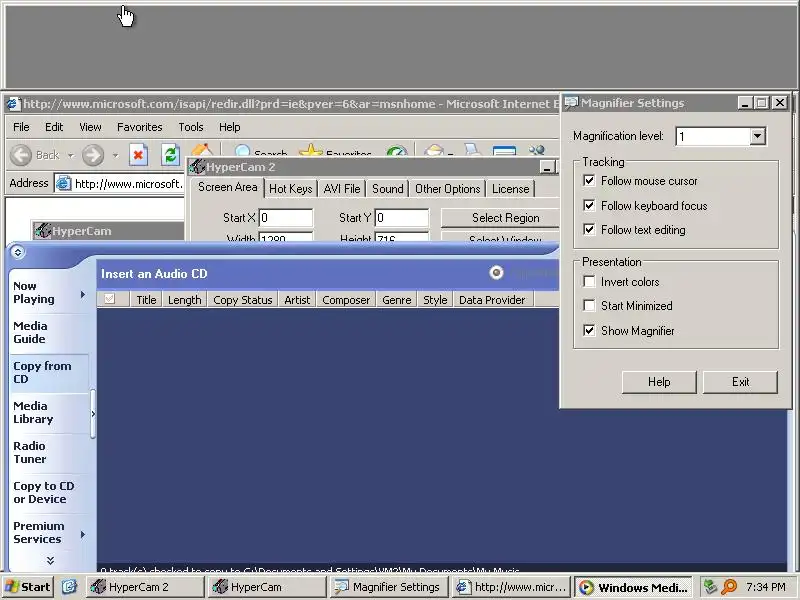Click the Artist column header

[x=297, y=299]
